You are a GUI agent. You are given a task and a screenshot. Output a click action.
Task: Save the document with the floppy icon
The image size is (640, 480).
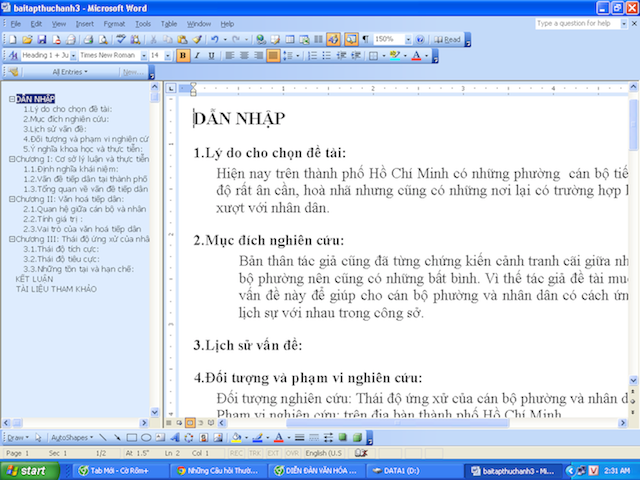point(42,40)
